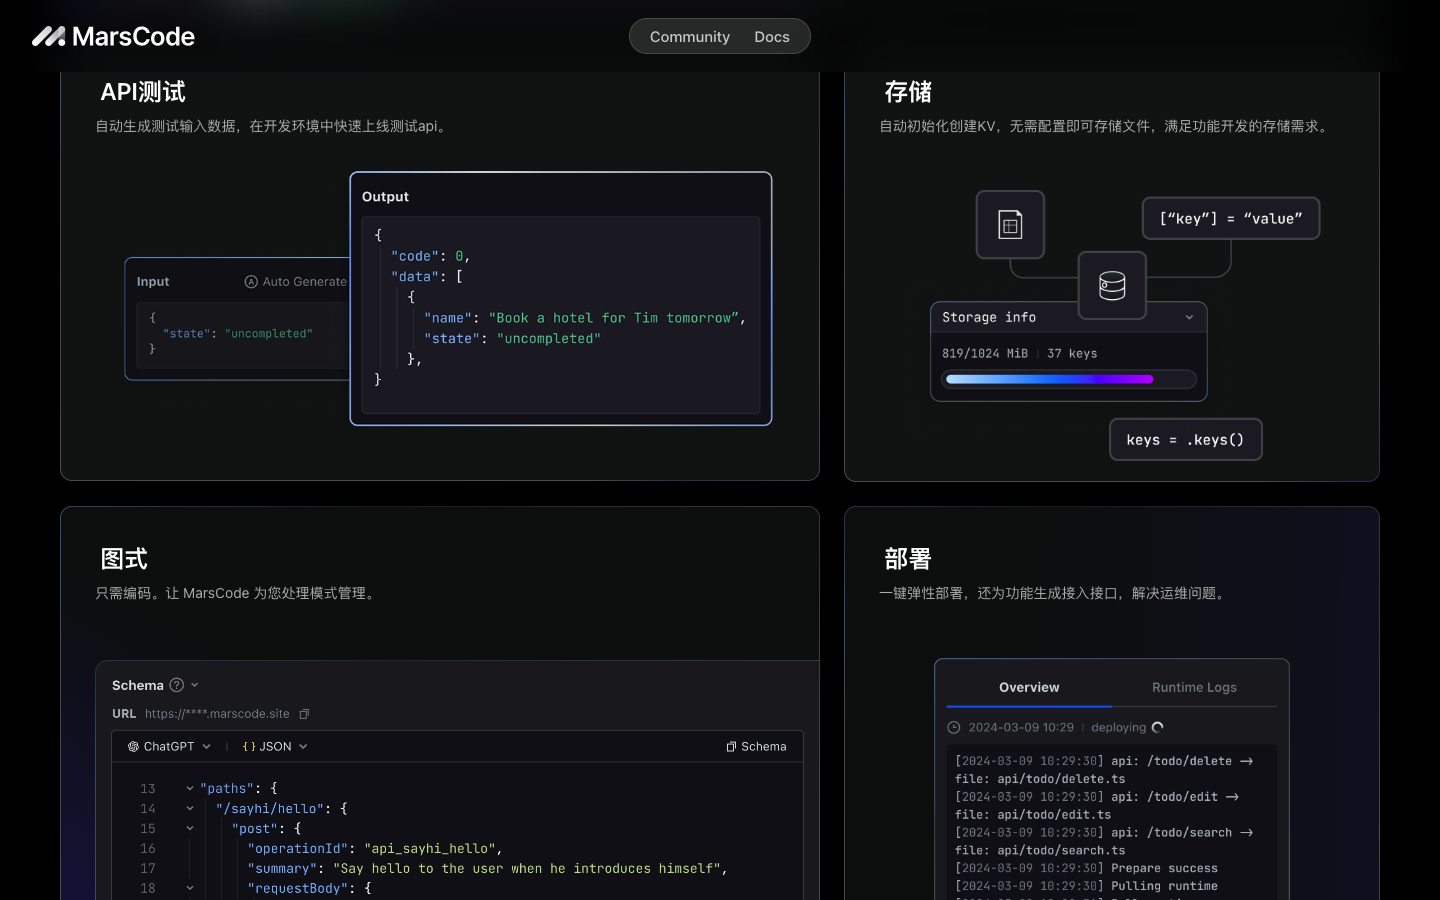The width and height of the screenshot is (1440, 900).
Task: Open the ChatGPT model dropdown
Action: point(206,746)
